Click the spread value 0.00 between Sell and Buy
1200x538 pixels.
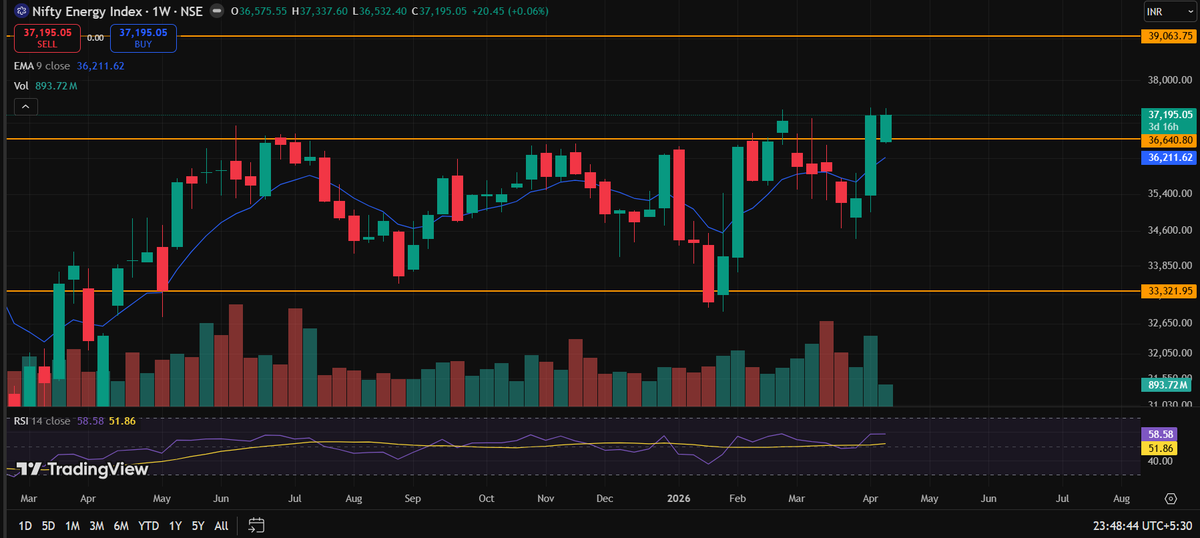tap(95, 37)
